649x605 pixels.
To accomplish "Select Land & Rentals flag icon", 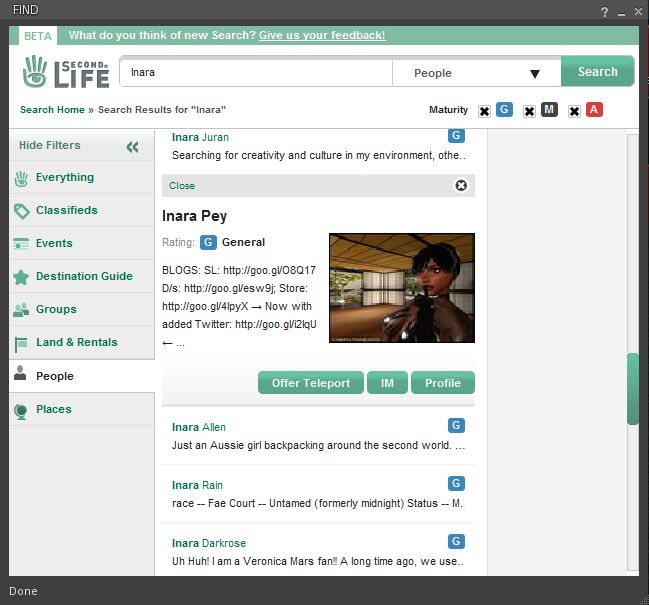I will coord(21,343).
